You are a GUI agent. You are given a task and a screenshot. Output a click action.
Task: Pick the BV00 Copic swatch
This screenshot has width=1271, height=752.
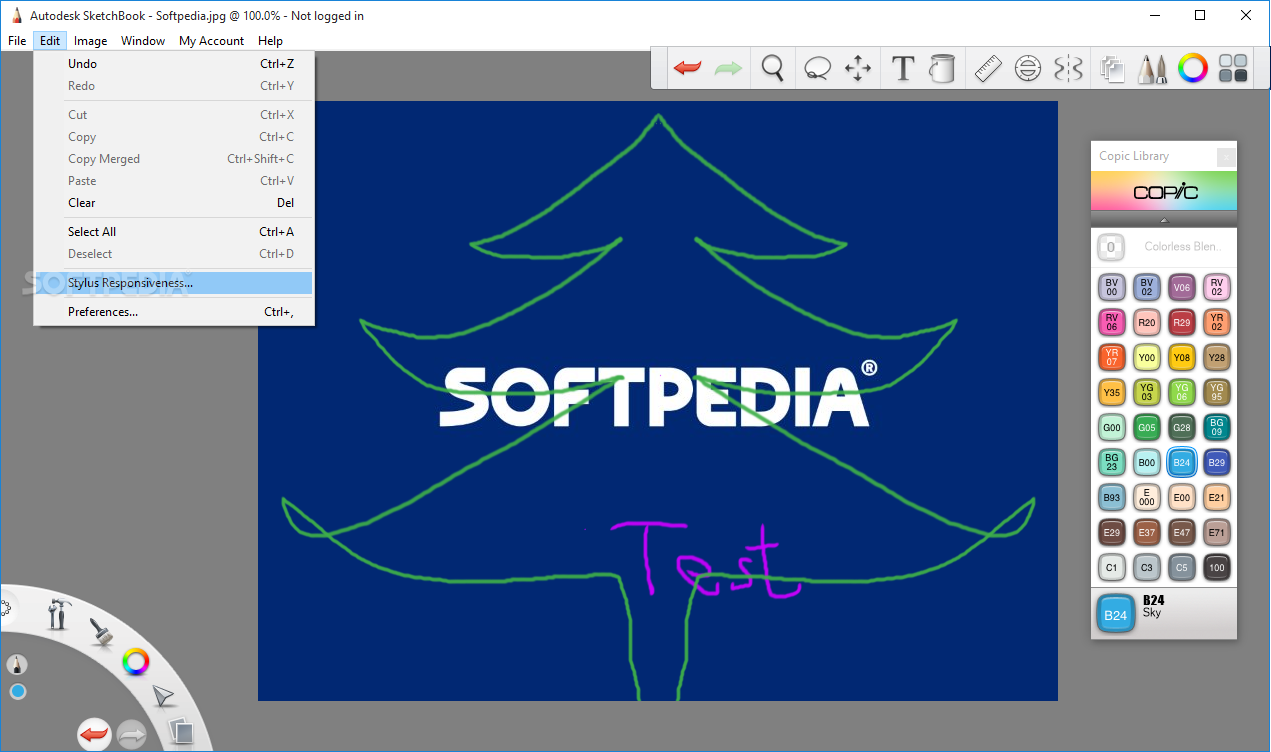pos(1112,288)
